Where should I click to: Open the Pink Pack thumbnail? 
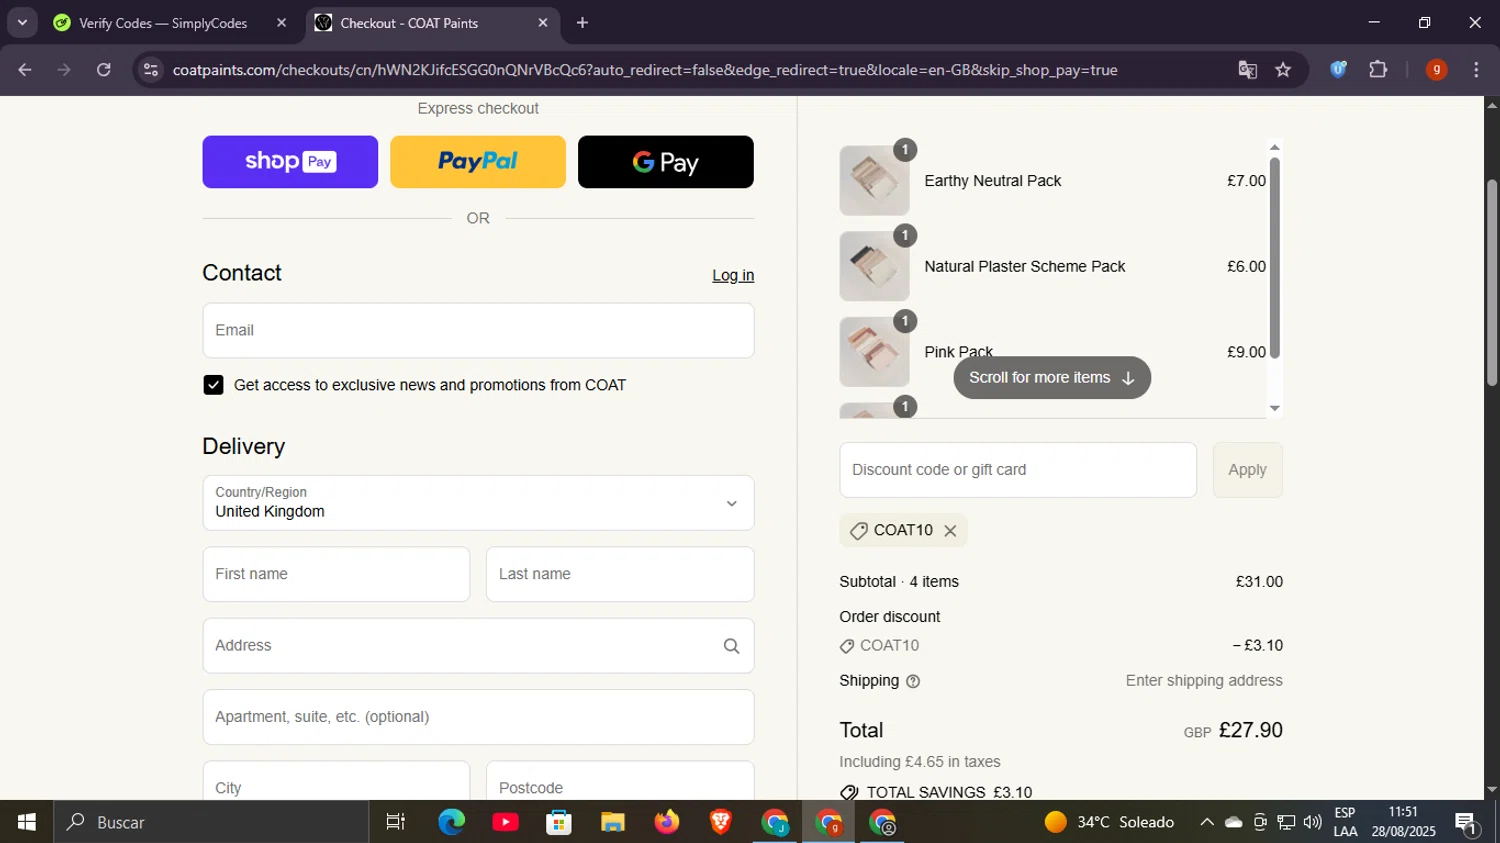874,352
